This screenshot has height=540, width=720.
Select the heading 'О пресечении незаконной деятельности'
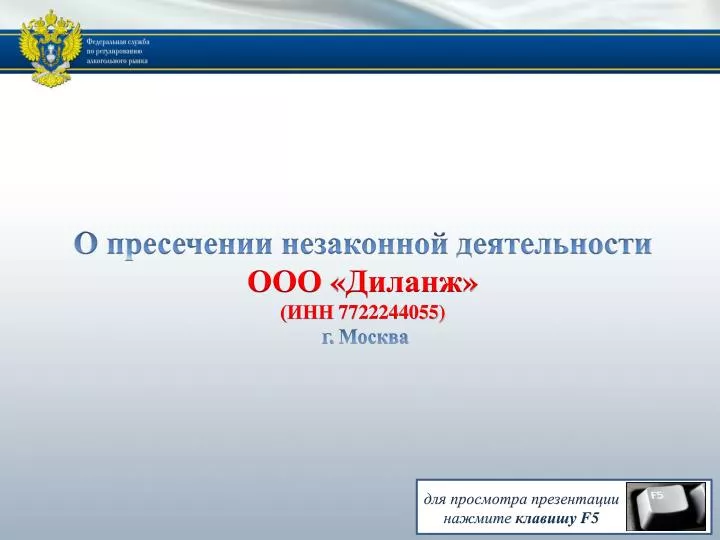point(363,244)
